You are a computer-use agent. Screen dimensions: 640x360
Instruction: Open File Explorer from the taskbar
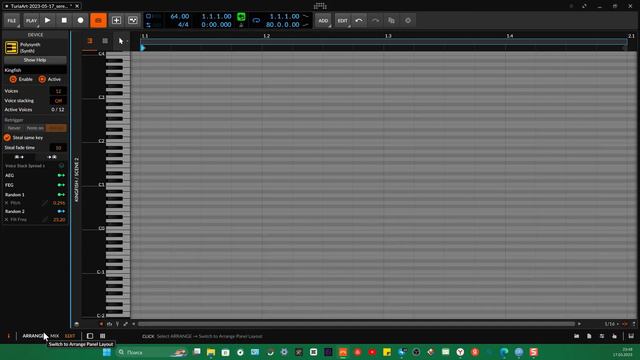pyautogui.click(x=211, y=352)
